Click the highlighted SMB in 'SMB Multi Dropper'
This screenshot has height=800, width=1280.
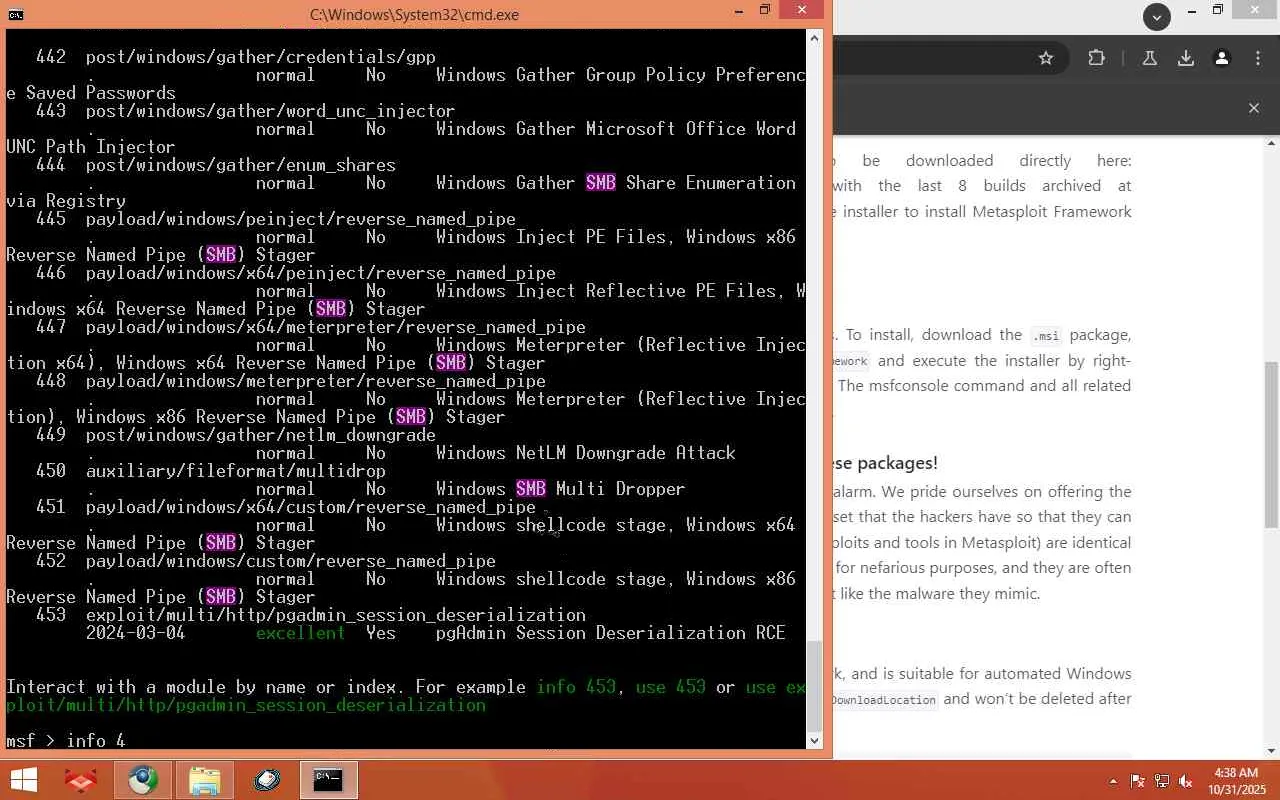pyautogui.click(x=531, y=489)
